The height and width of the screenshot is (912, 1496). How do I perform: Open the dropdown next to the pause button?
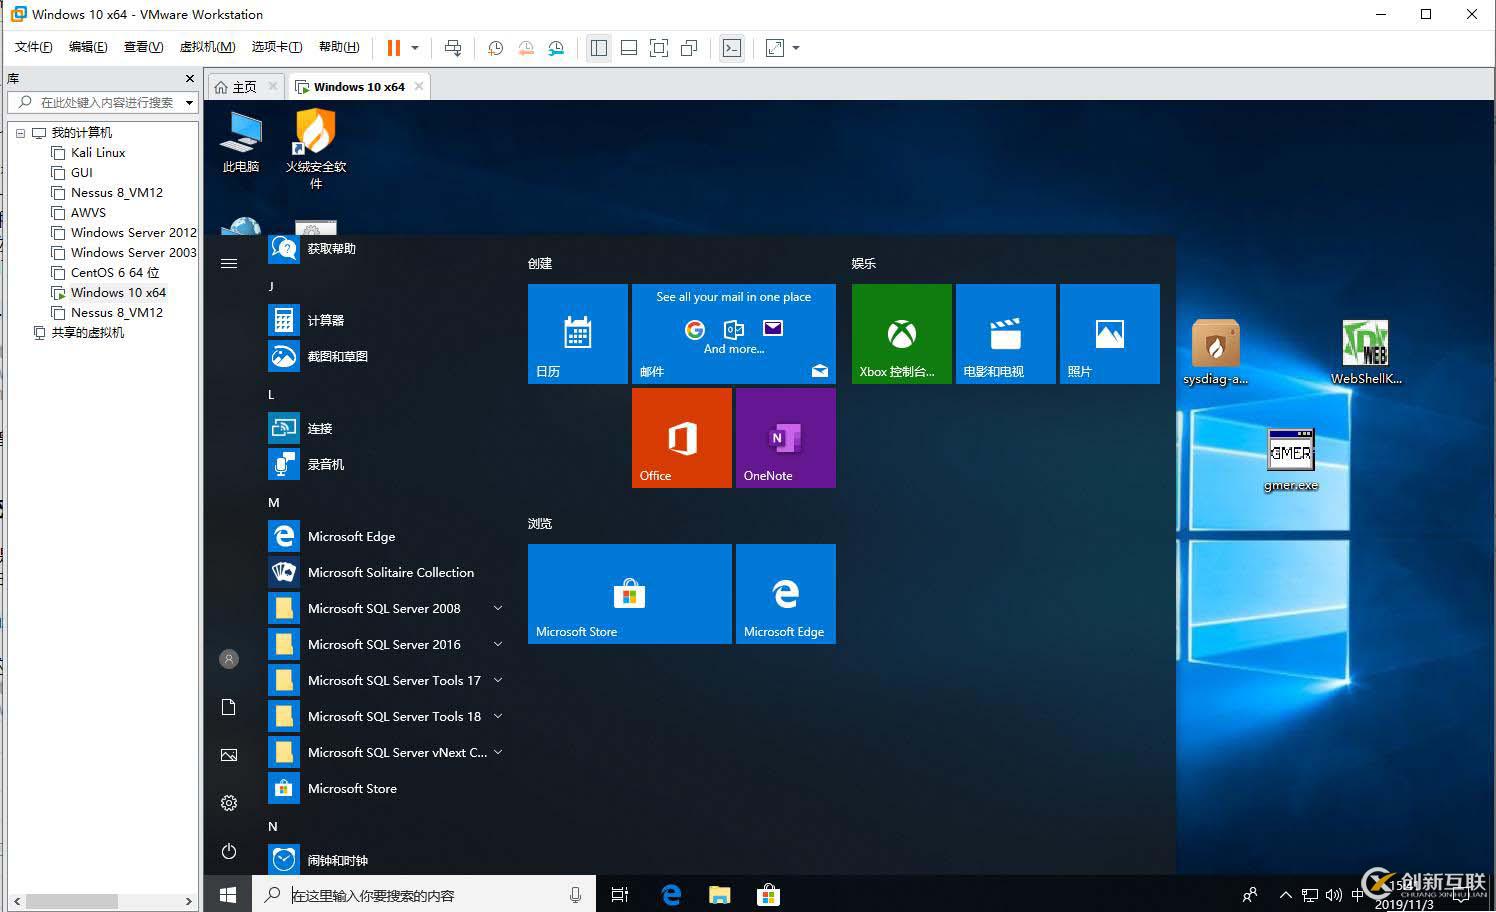tap(415, 48)
